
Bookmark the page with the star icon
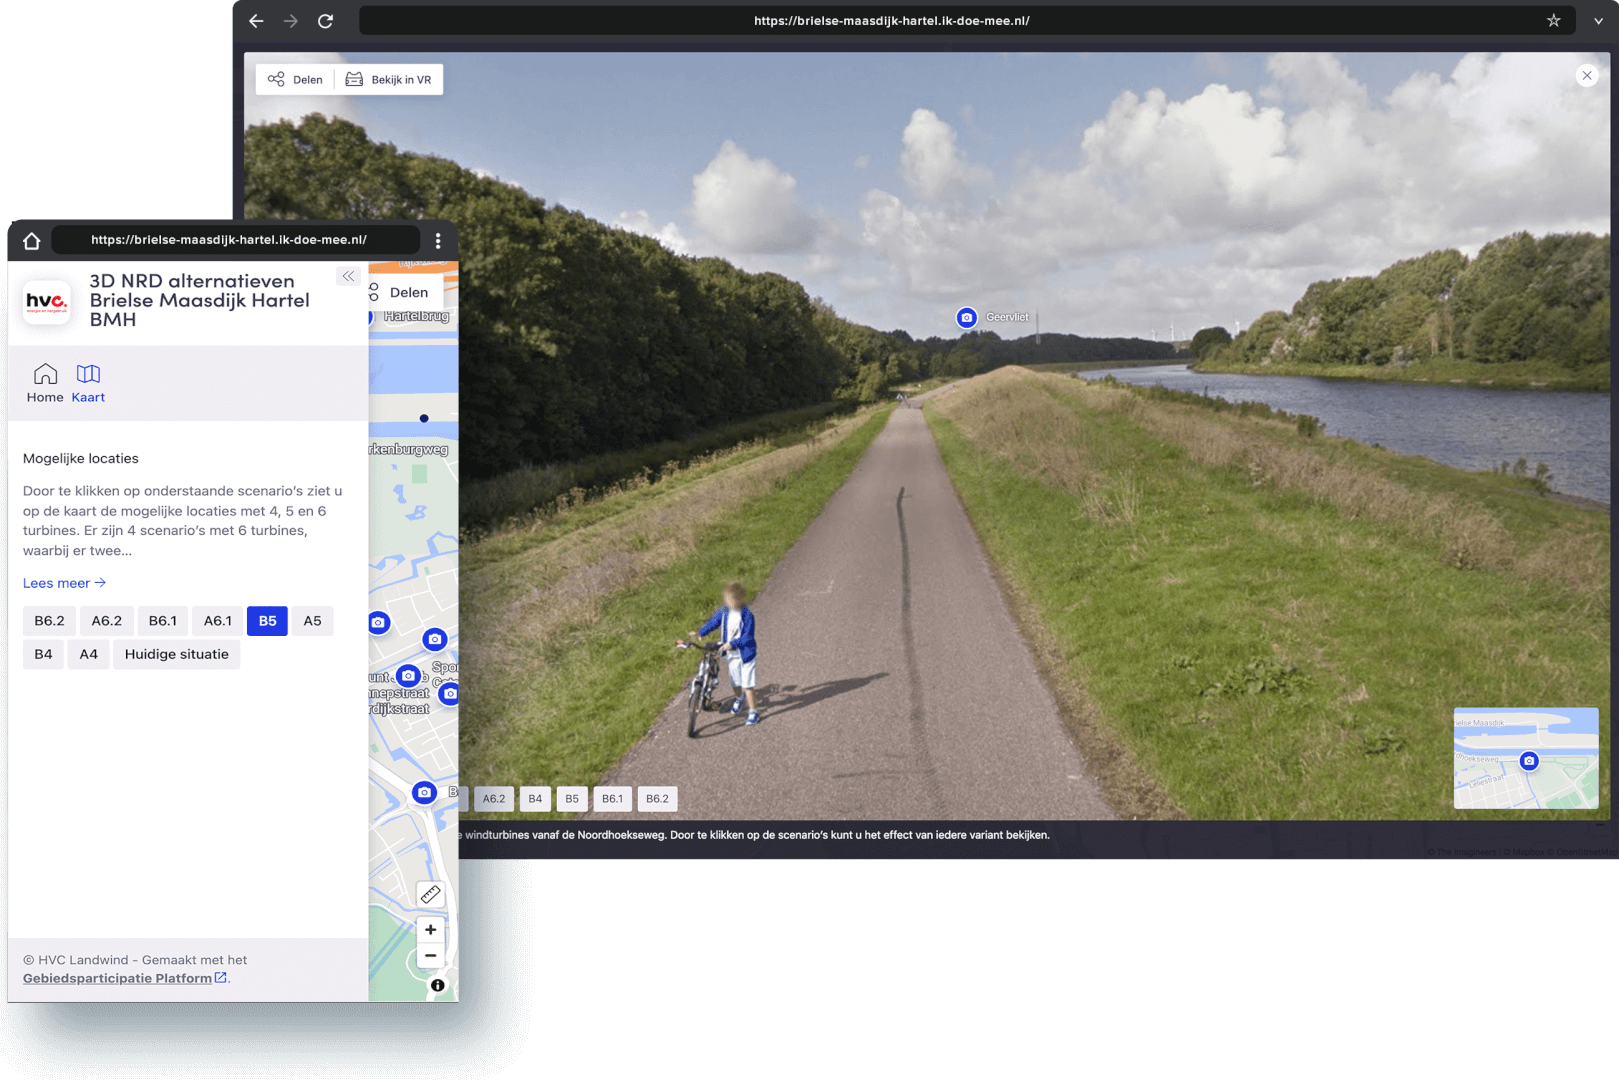pos(1553,21)
